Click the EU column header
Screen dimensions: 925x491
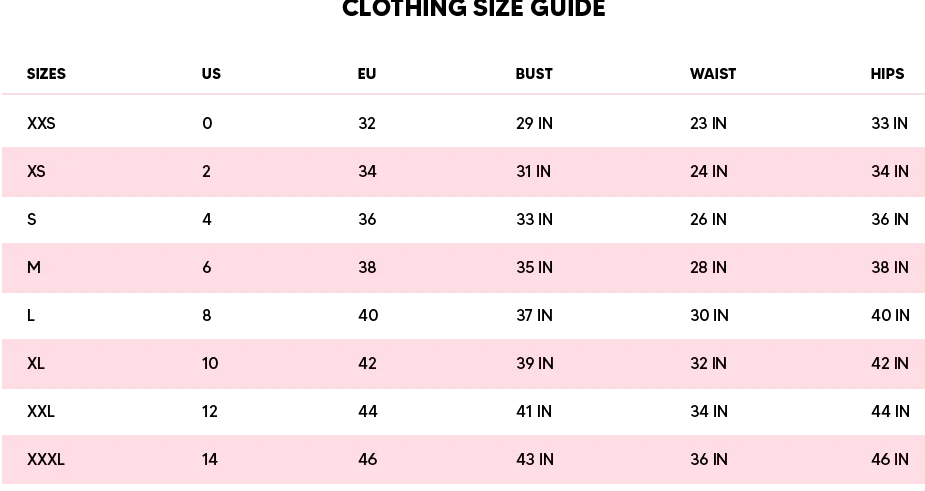click(367, 74)
